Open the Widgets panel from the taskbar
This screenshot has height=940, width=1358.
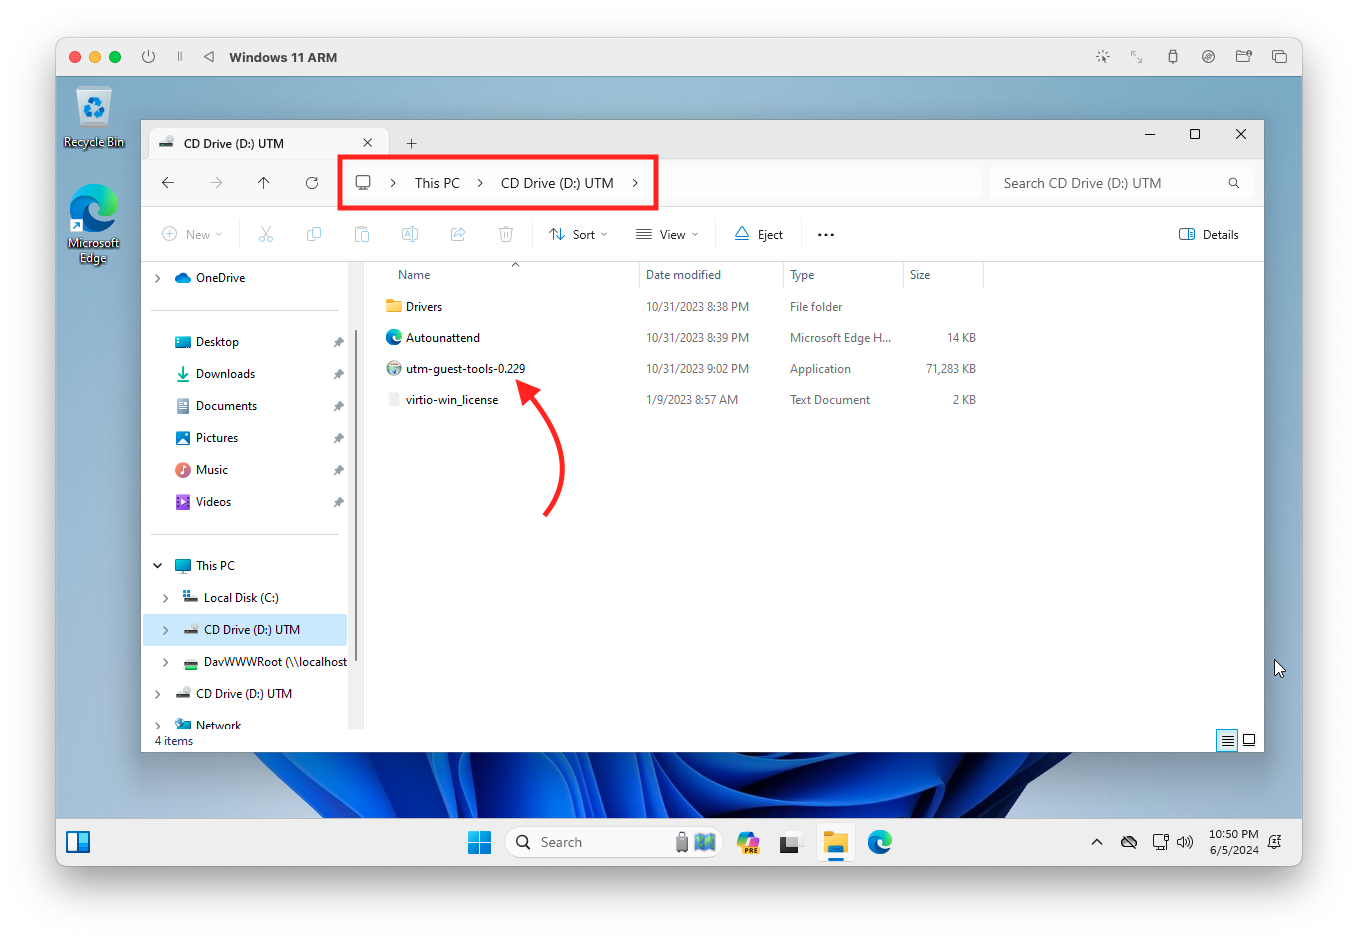coord(78,842)
